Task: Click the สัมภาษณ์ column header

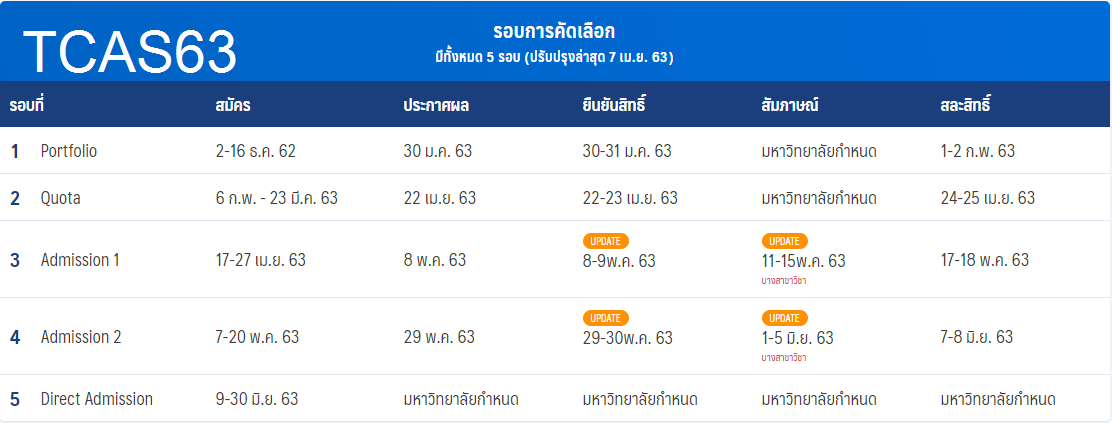Action: [790, 105]
